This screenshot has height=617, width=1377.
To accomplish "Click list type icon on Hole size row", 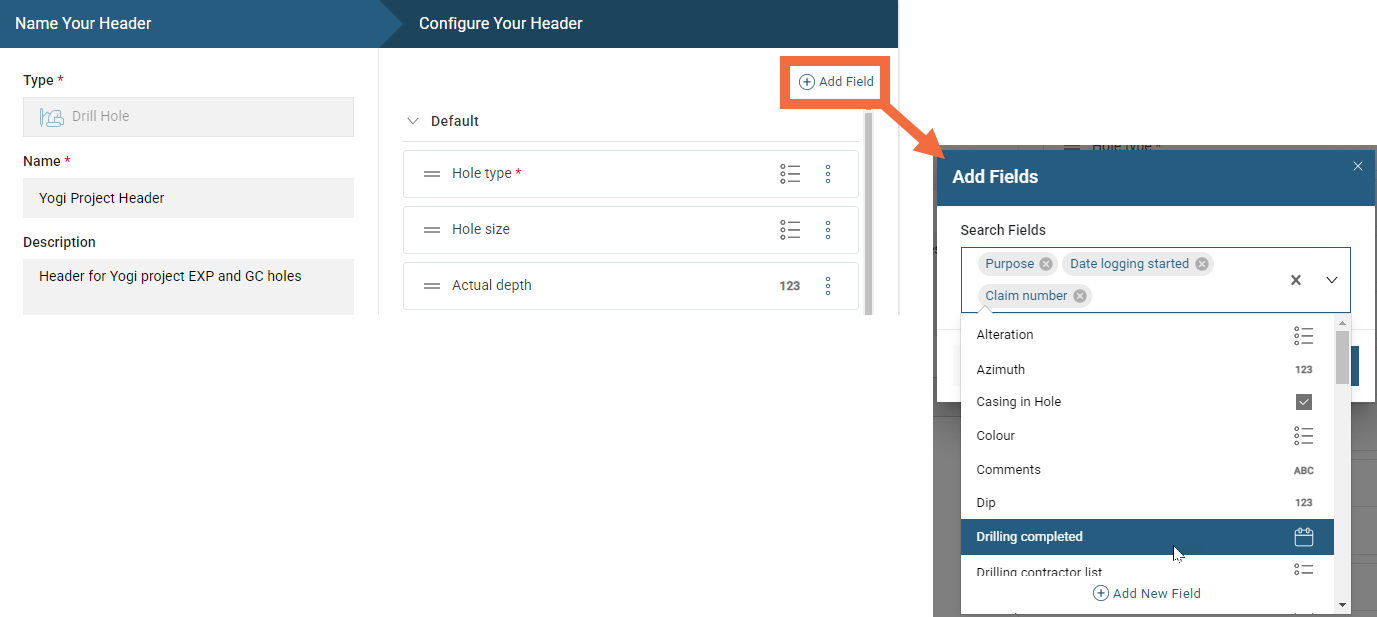I will click(x=790, y=230).
